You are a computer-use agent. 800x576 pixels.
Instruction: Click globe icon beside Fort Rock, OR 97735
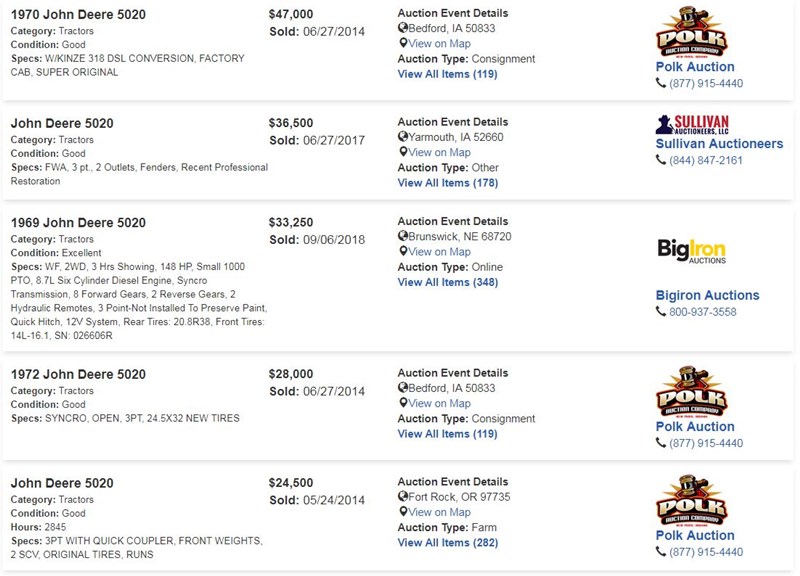[403, 496]
